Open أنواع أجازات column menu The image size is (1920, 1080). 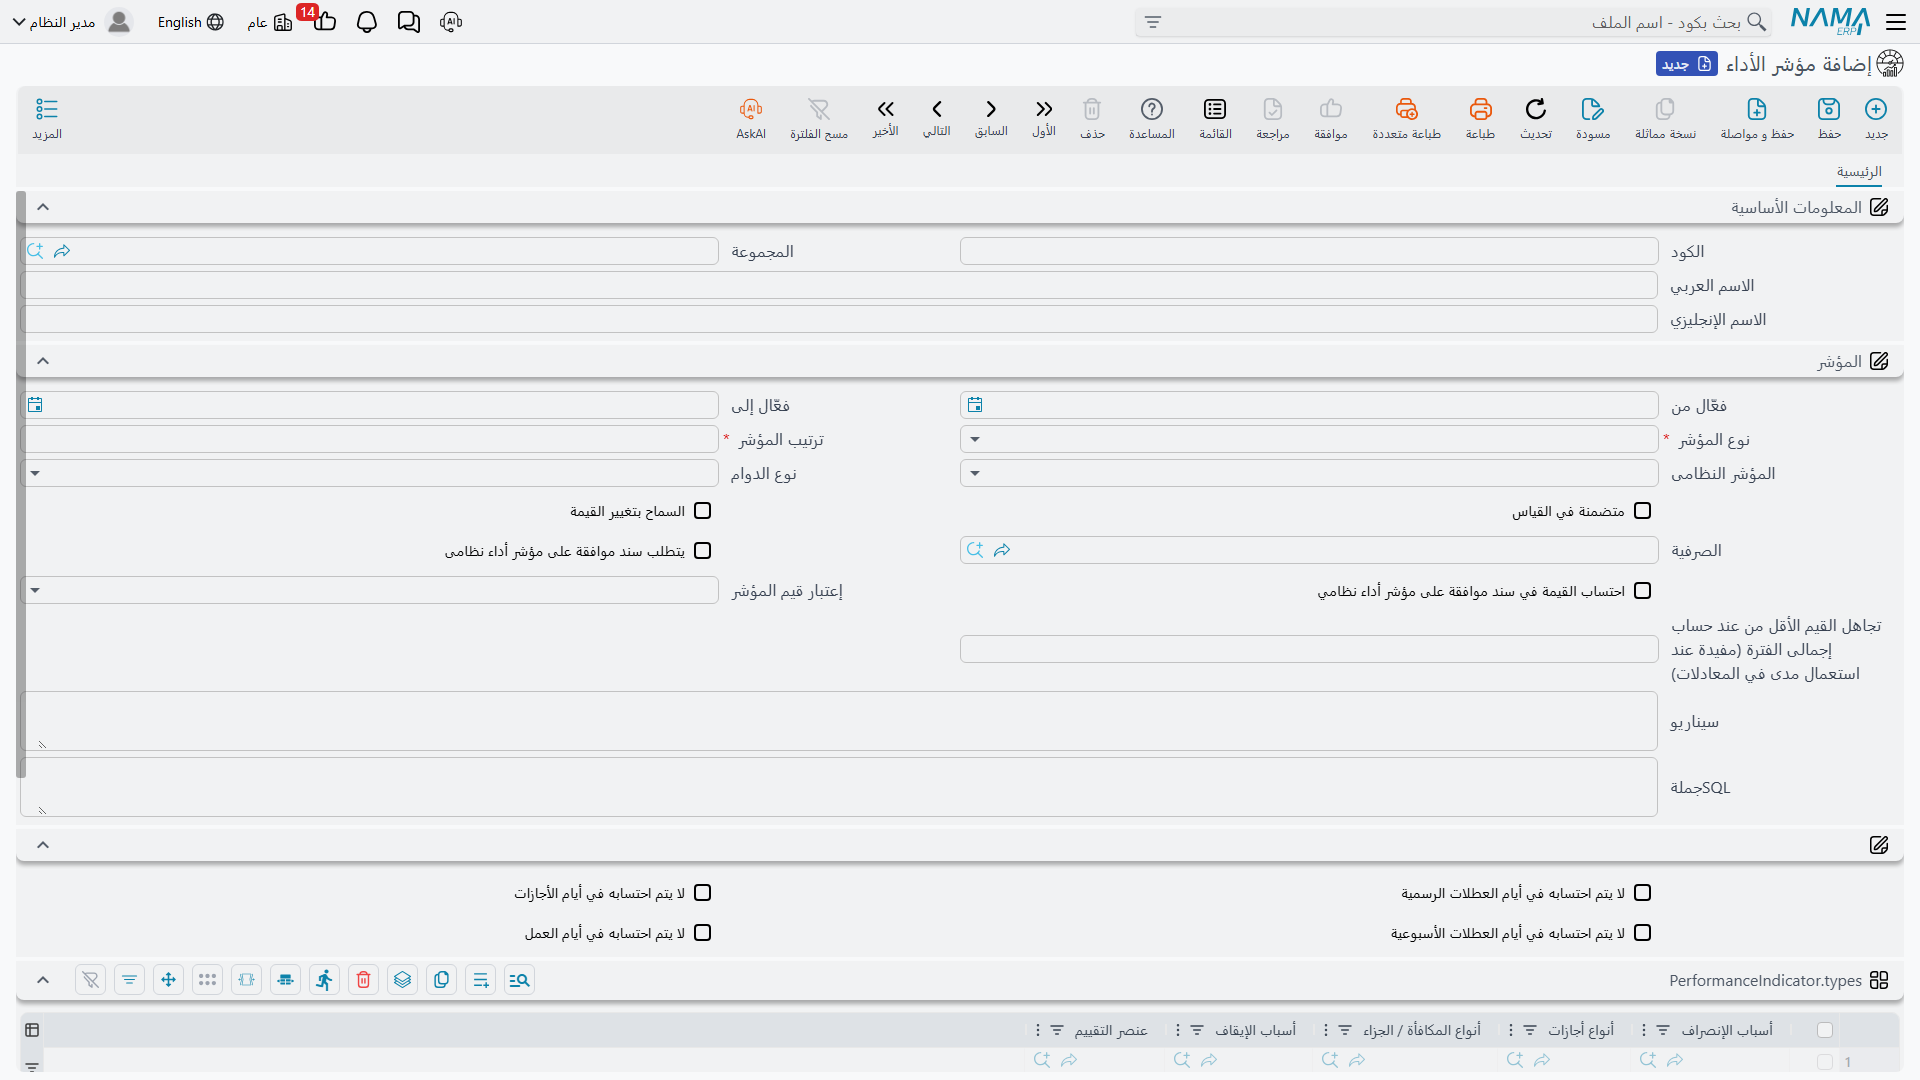pos(1511,1030)
